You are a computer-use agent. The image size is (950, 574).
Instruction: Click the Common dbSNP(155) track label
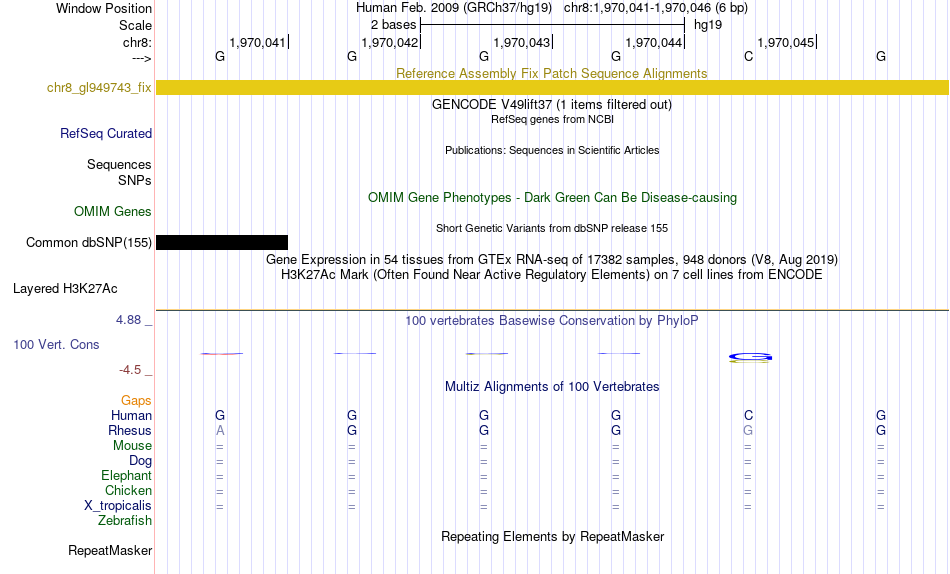89,242
